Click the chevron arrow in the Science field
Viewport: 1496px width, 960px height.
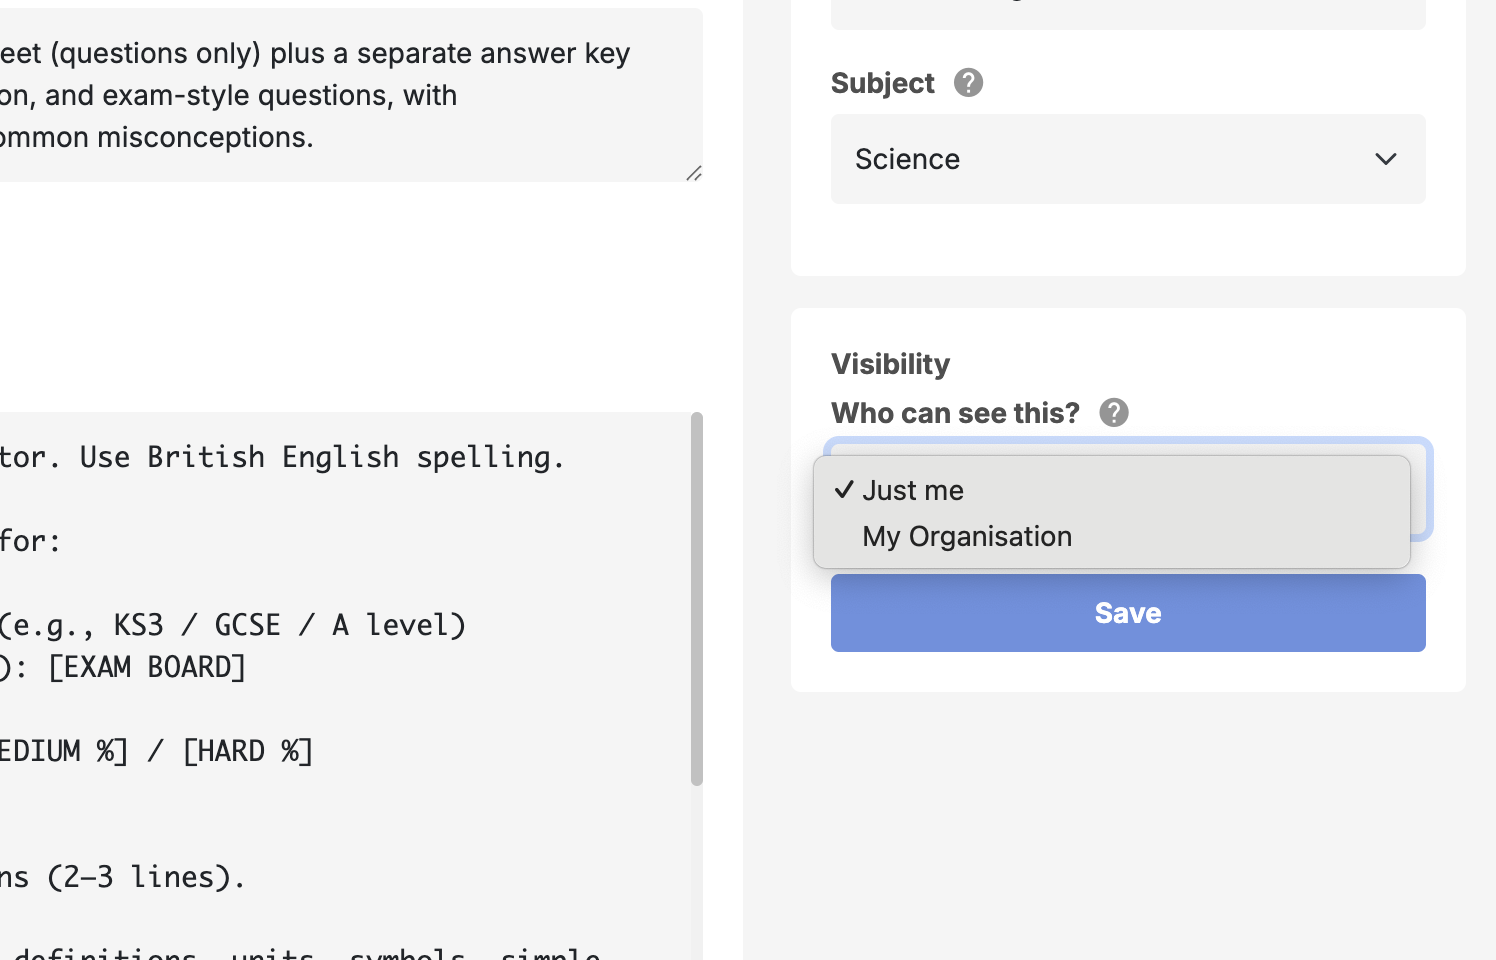point(1385,159)
